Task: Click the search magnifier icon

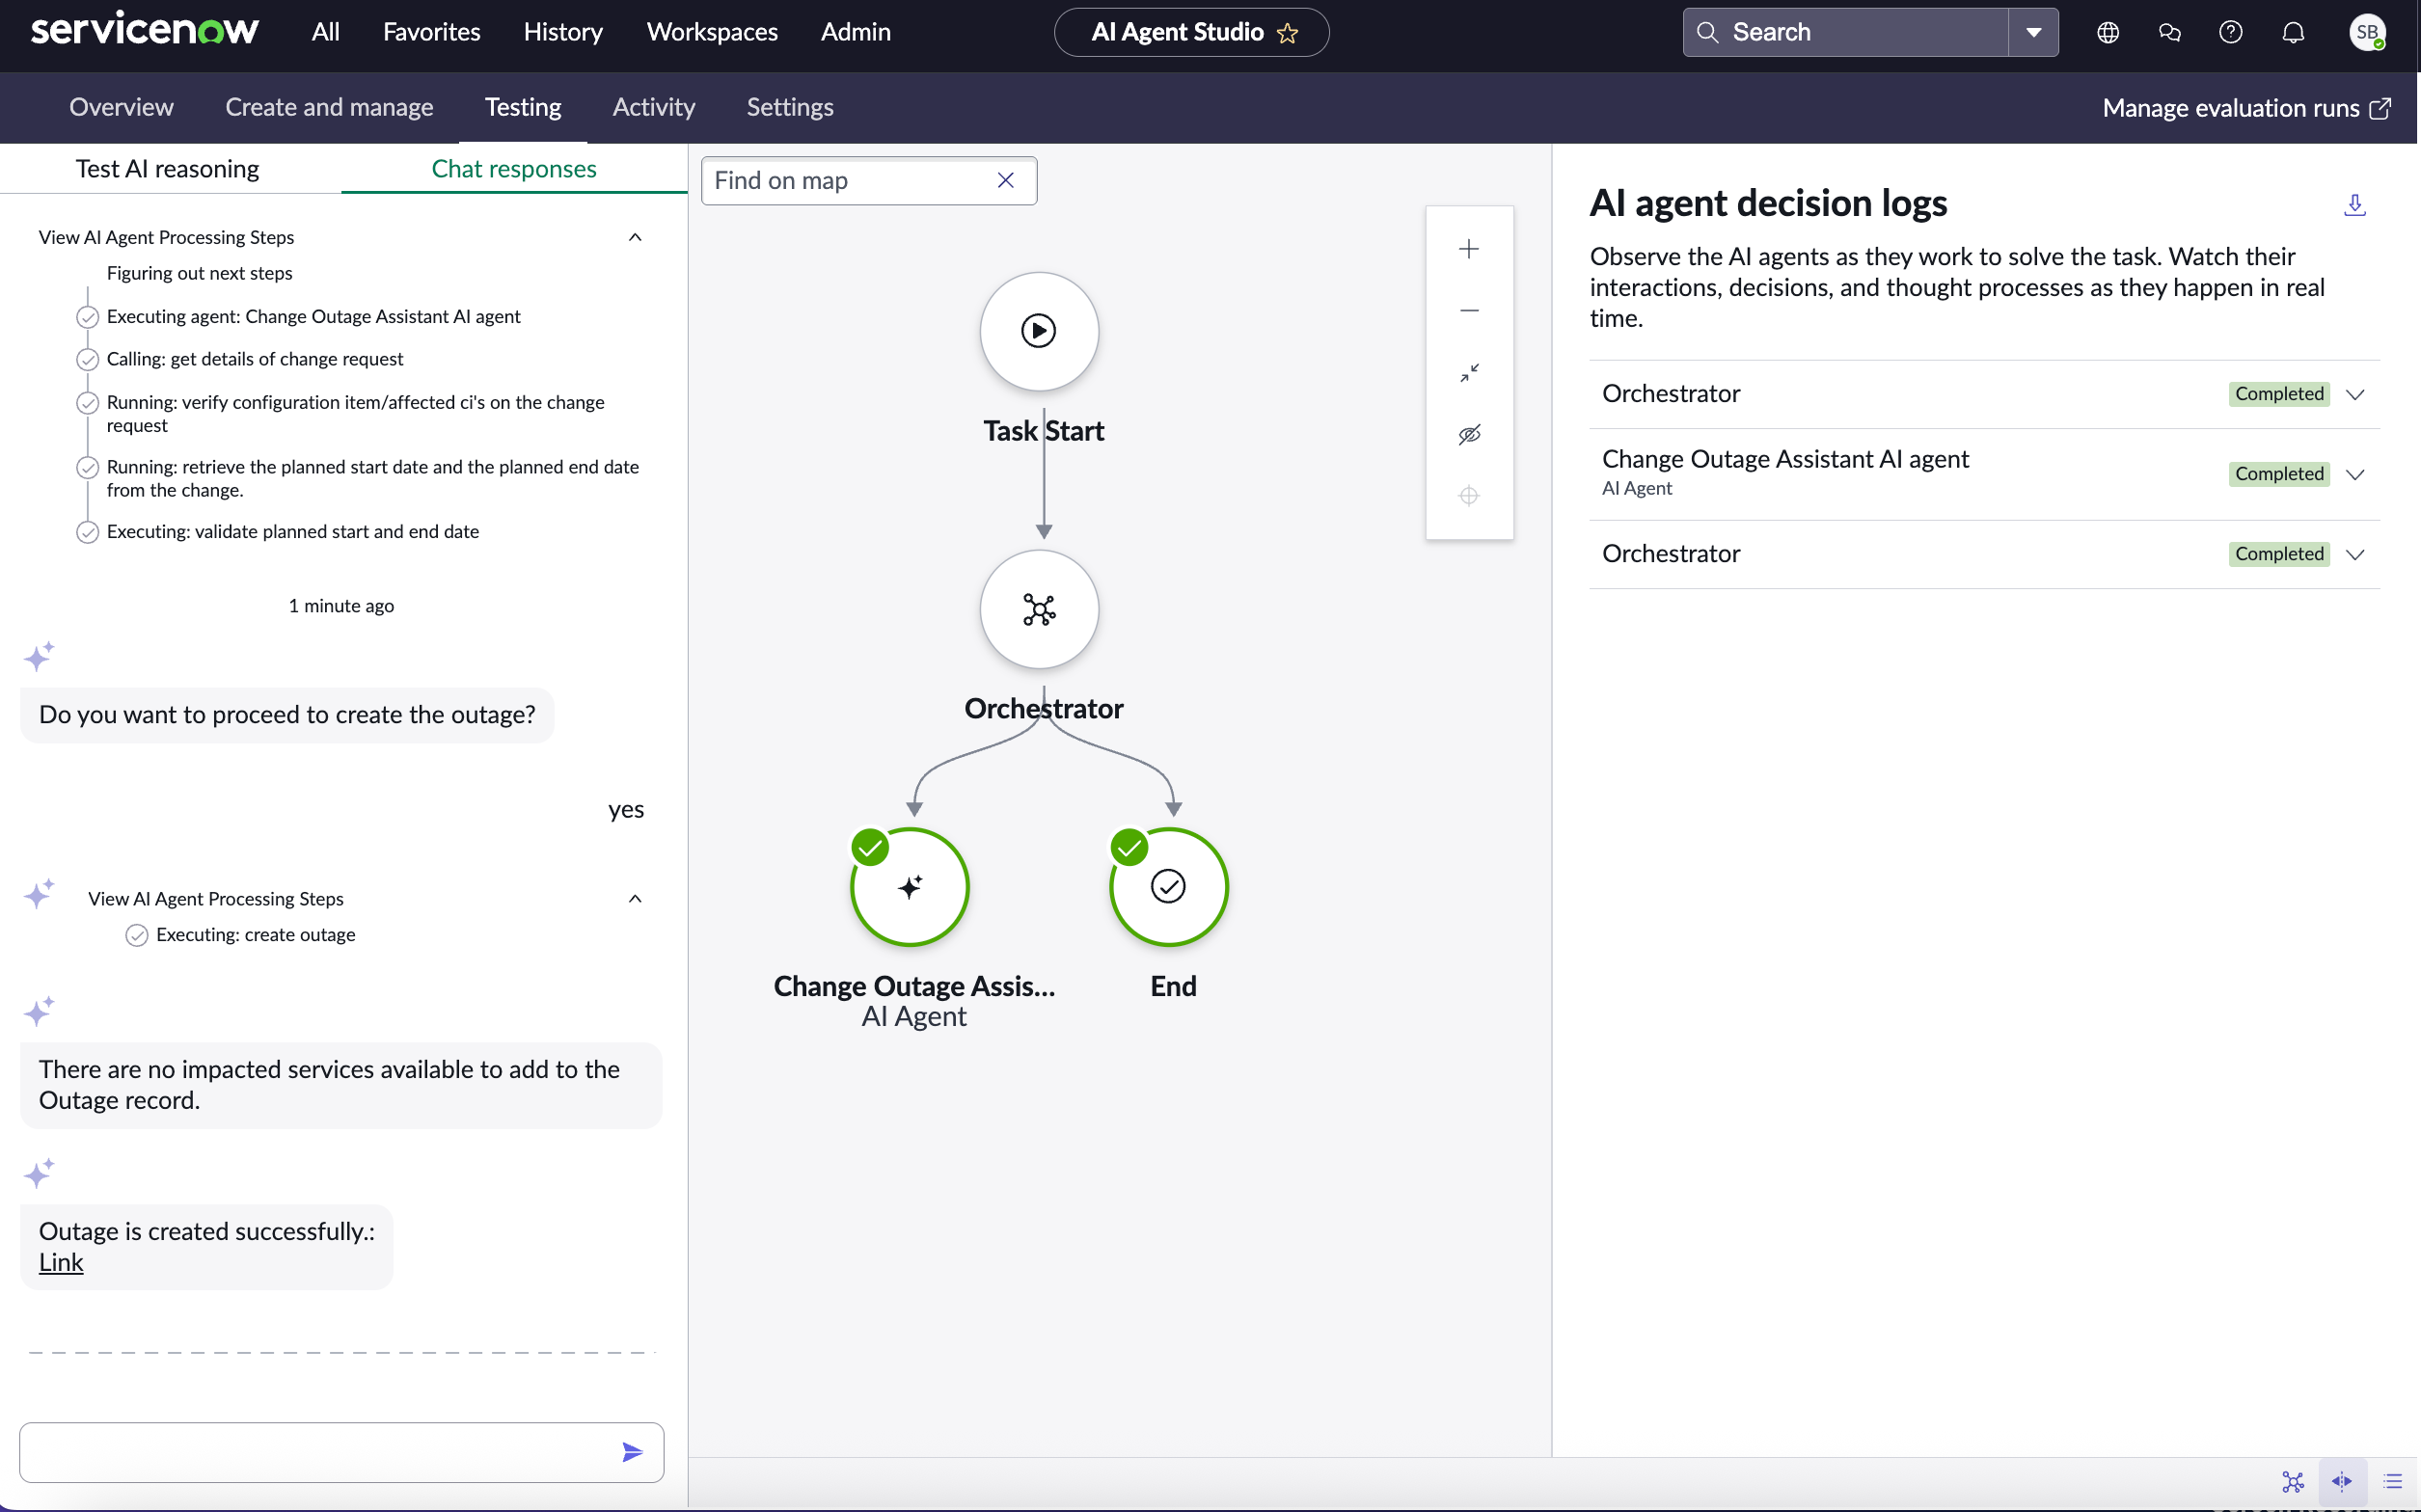Action: 1707,32
